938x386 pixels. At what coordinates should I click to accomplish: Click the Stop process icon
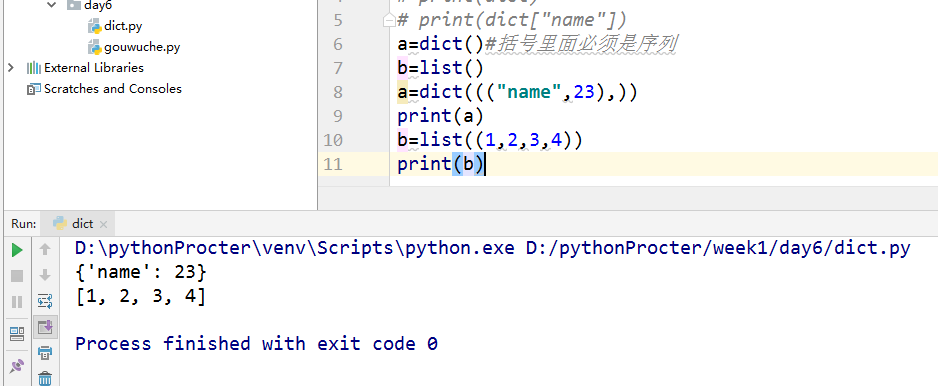[17, 276]
